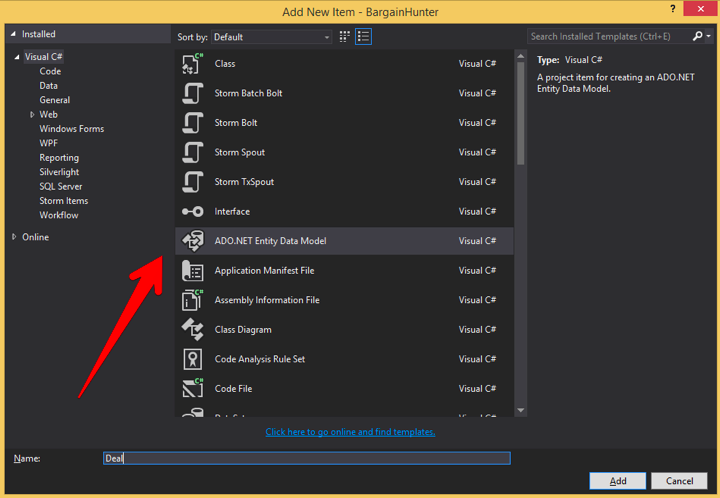Click the 'Interface' template name
720x498 pixels.
(232, 212)
